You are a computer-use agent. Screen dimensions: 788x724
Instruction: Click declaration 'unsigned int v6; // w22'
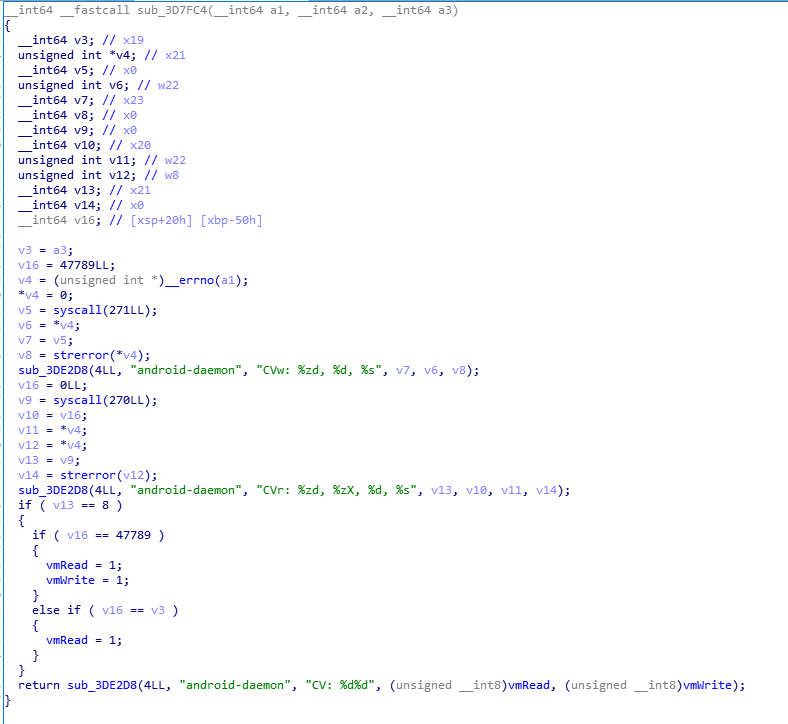[x=98, y=85]
